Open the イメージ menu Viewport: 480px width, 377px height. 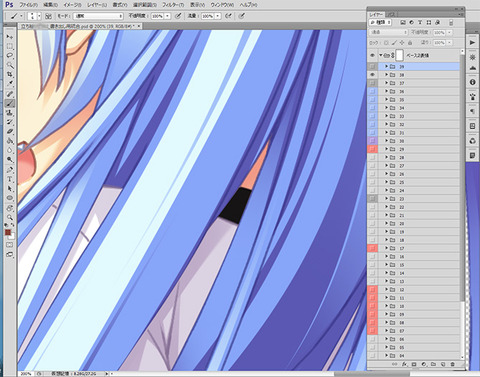pos(72,5)
